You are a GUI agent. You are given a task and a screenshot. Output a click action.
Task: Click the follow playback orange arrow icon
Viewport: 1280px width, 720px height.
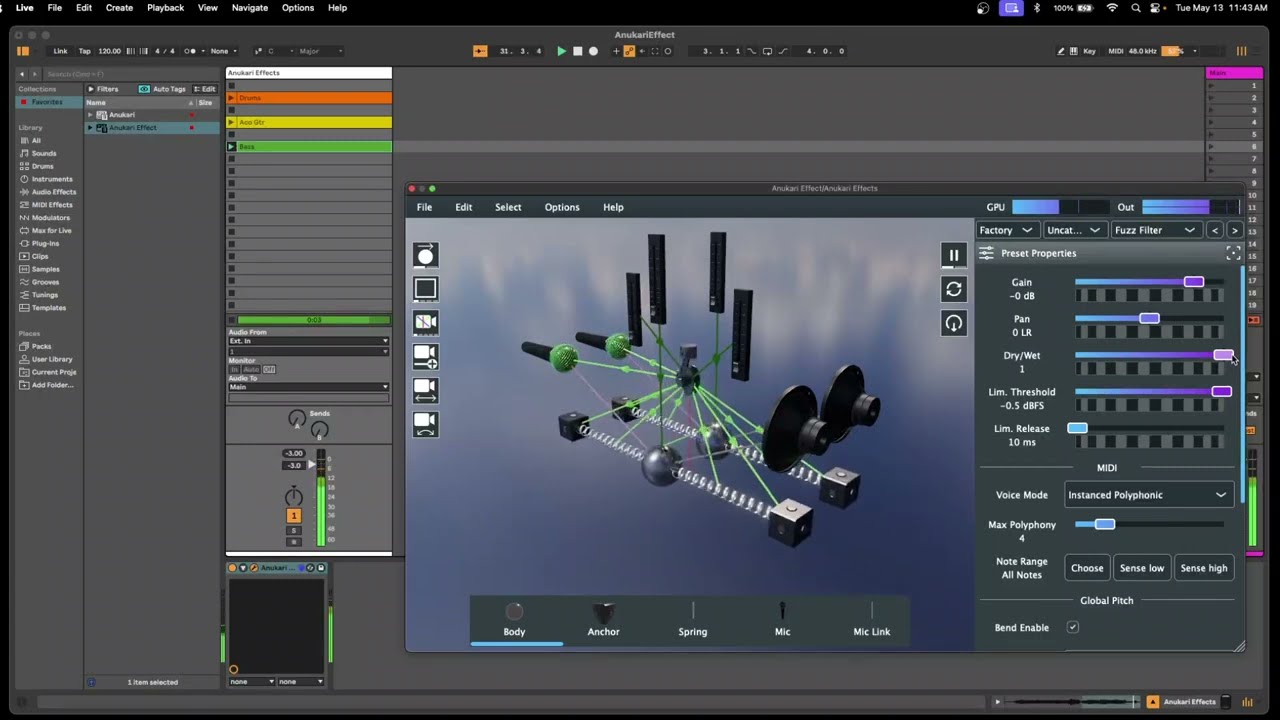click(x=480, y=51)
